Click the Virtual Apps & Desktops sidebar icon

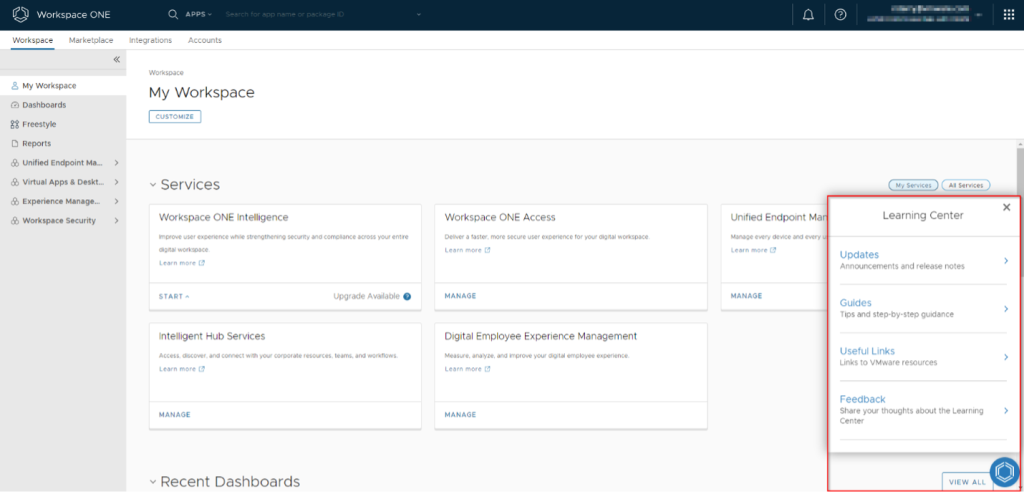point(15,182)
